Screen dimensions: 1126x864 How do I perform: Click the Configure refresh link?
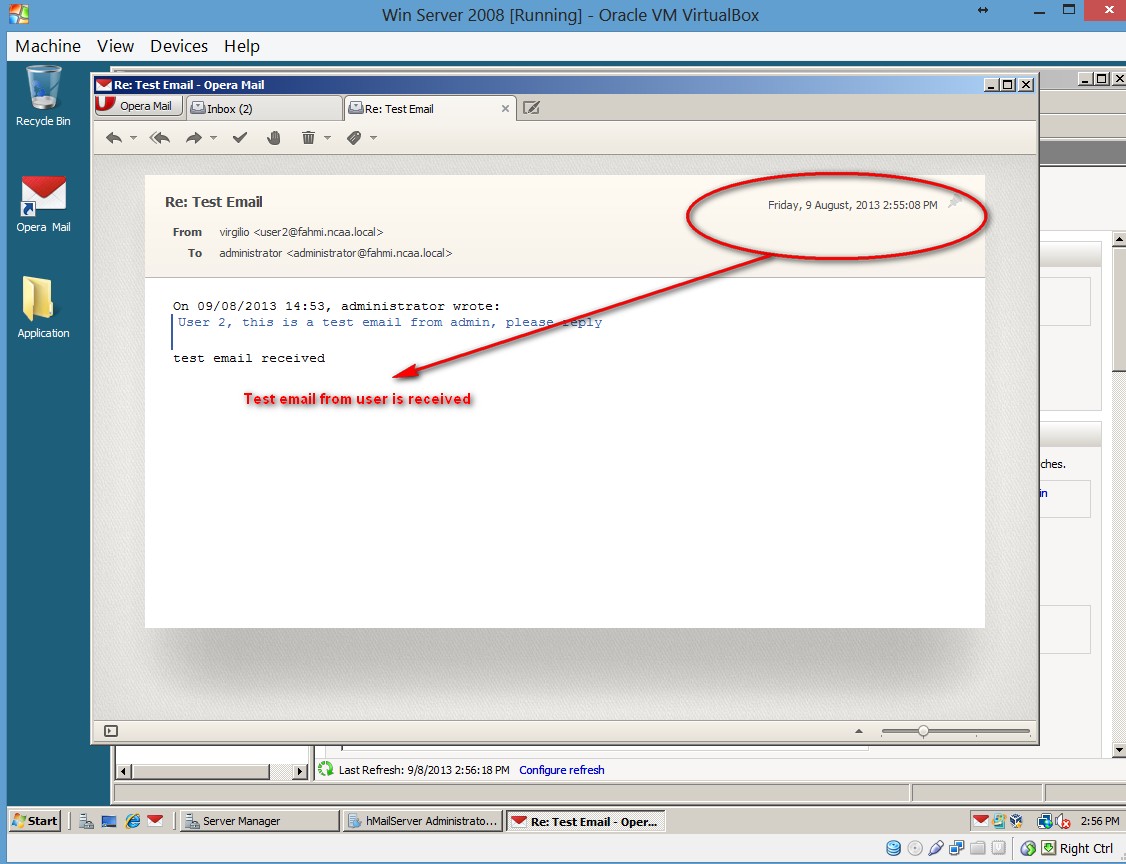coord(561,769)
